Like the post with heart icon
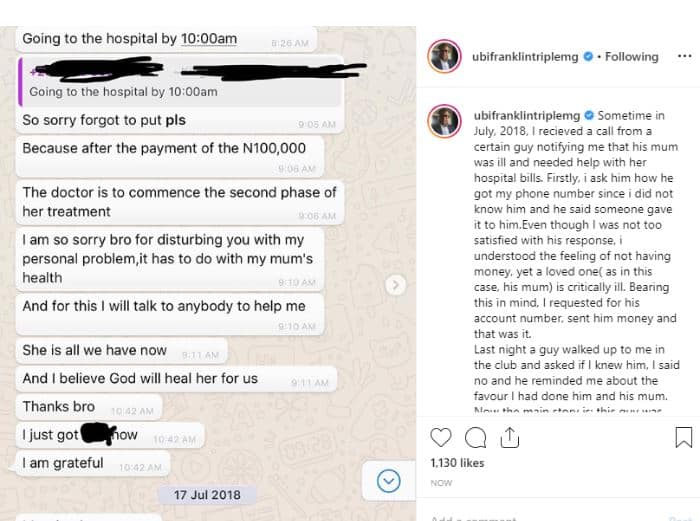 (x=441, y=437)
